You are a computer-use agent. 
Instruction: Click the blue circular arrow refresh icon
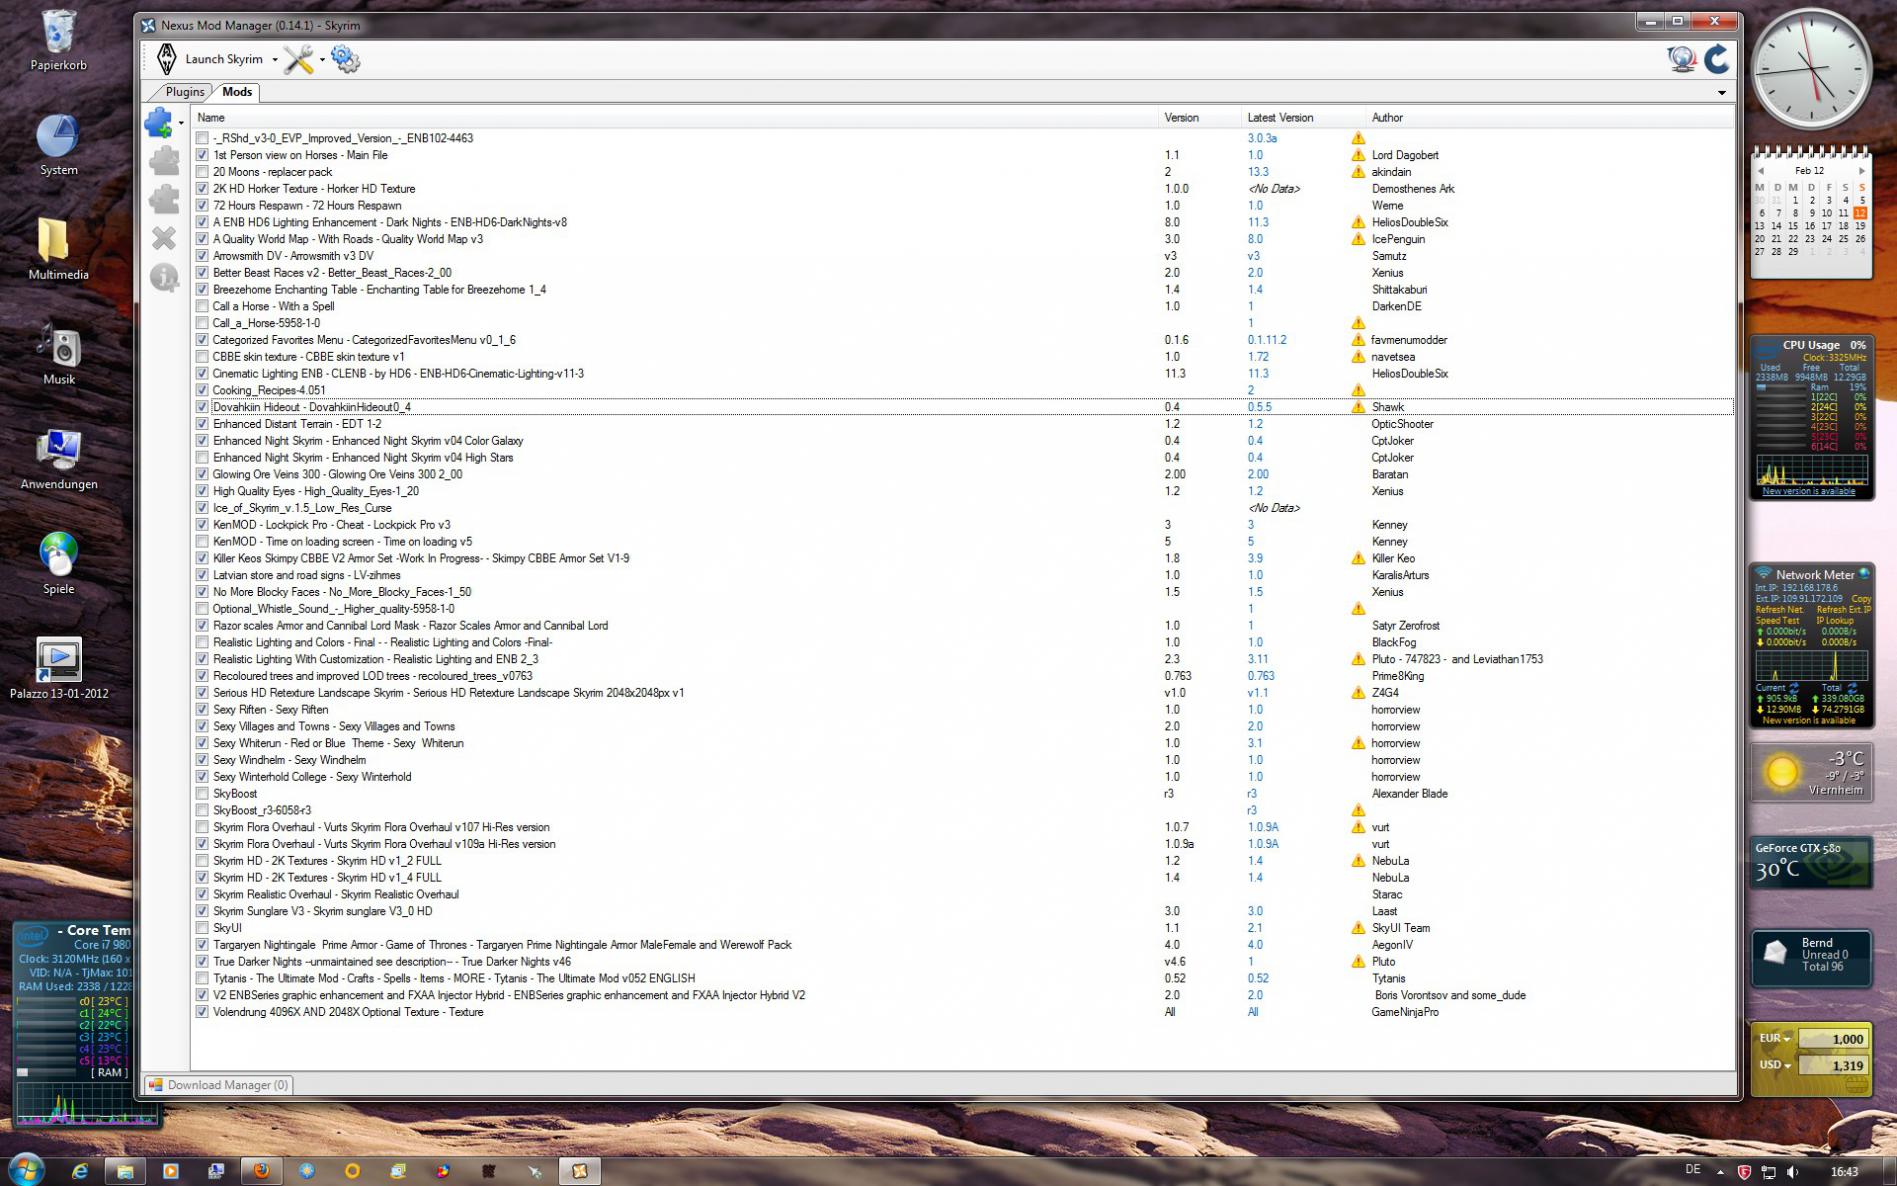pyautogui.click(x=1716, y=59)
